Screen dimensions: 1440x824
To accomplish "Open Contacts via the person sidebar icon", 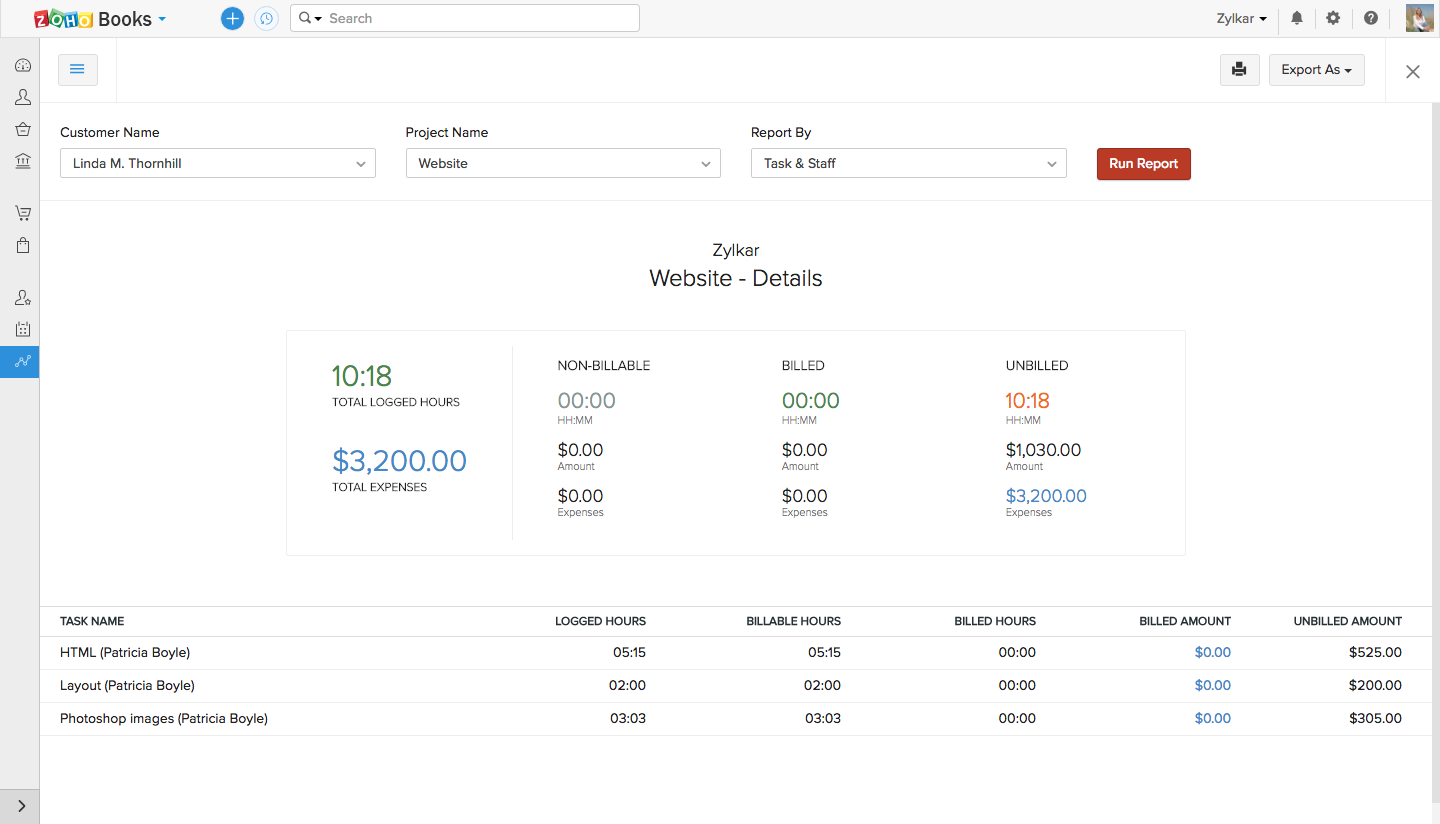I will (22, 98).
